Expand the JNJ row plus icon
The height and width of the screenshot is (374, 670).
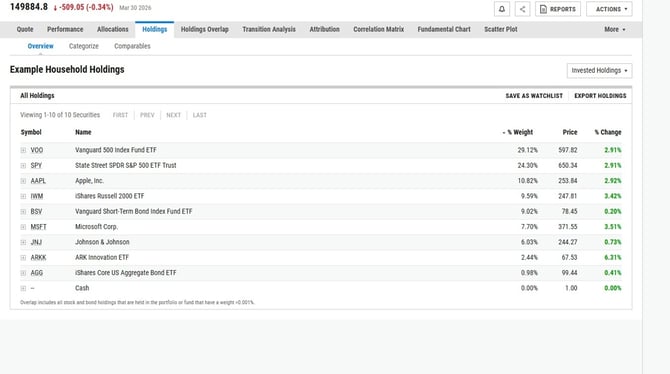point(23,242)
